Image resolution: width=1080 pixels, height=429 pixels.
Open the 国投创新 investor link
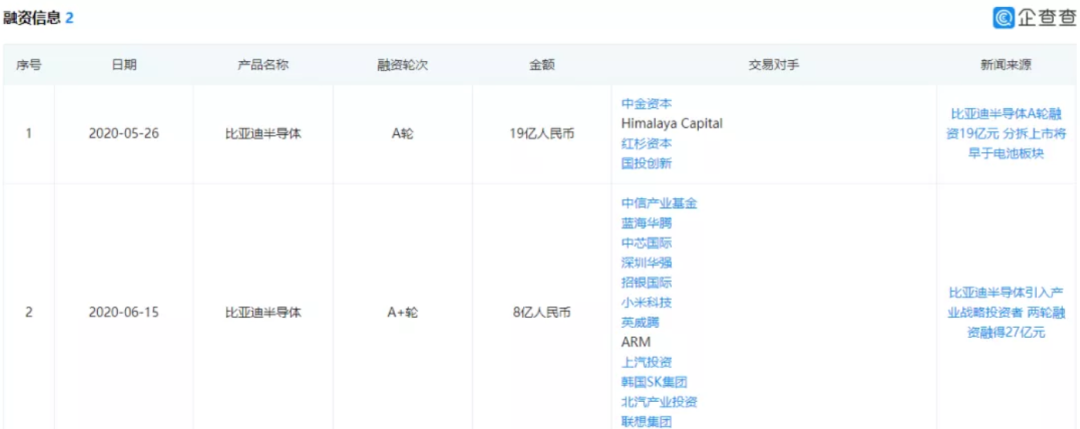[646, 163]
